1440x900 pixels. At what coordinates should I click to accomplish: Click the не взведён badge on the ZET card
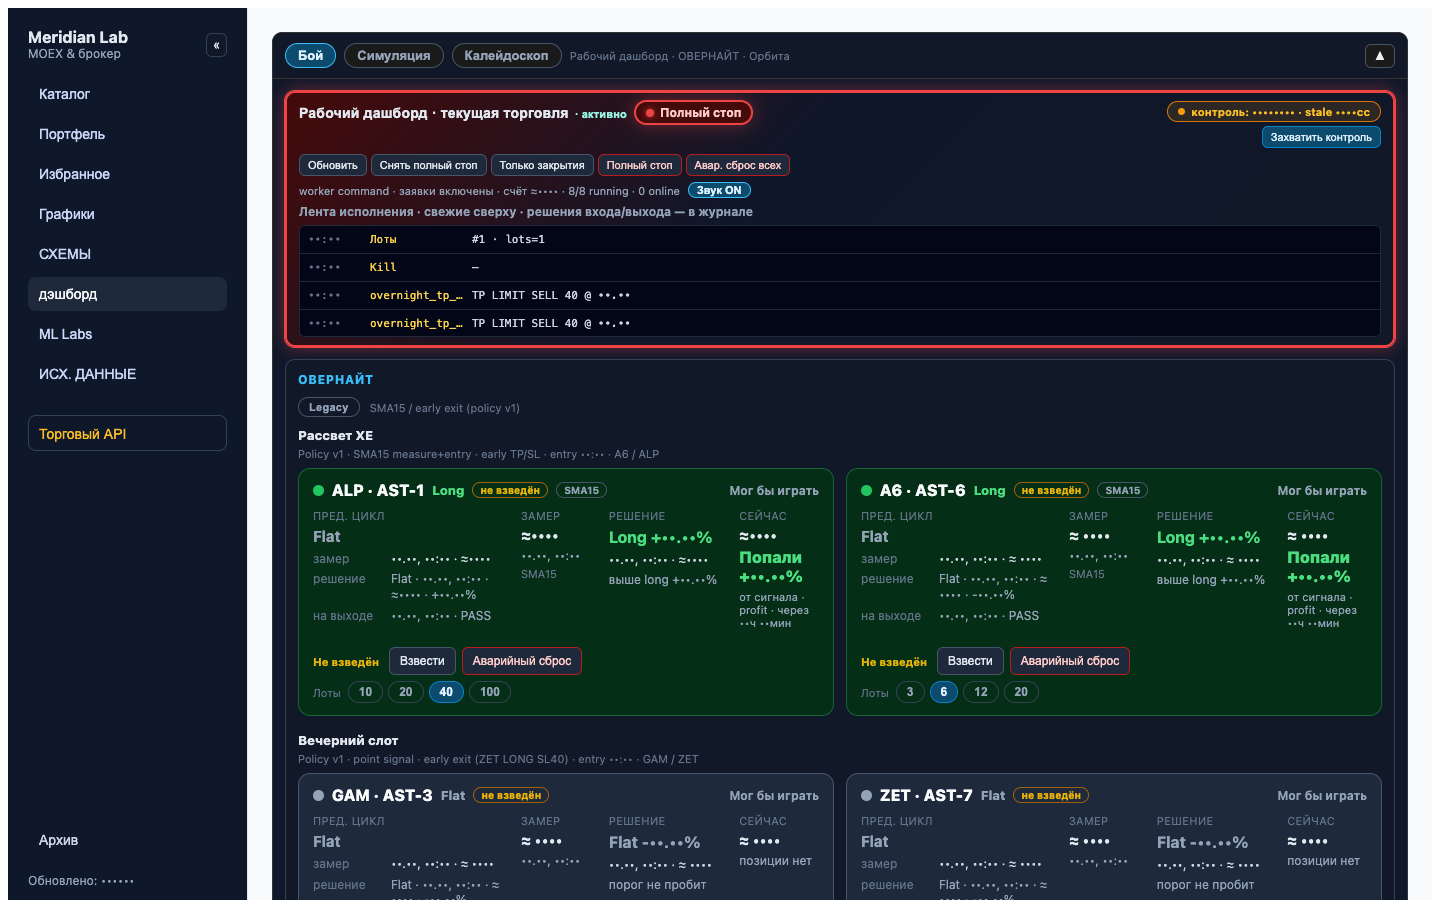tap(1051, 796)
